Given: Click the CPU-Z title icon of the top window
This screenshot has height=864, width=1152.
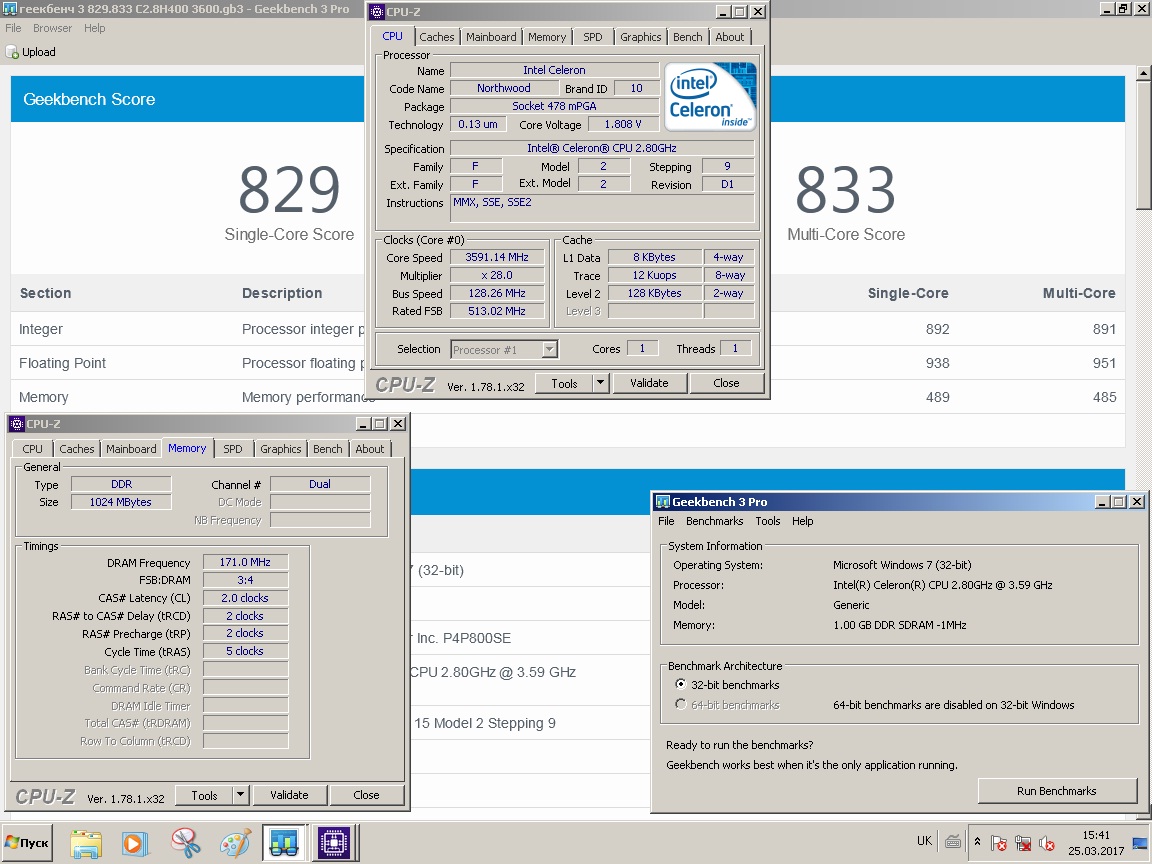Looking at the screenshot, I should click(377, 12).
